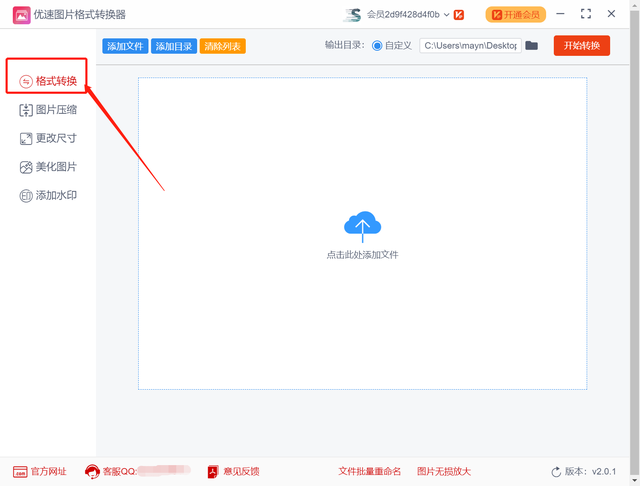Click the 添加文件 add file button

[125, 46]
